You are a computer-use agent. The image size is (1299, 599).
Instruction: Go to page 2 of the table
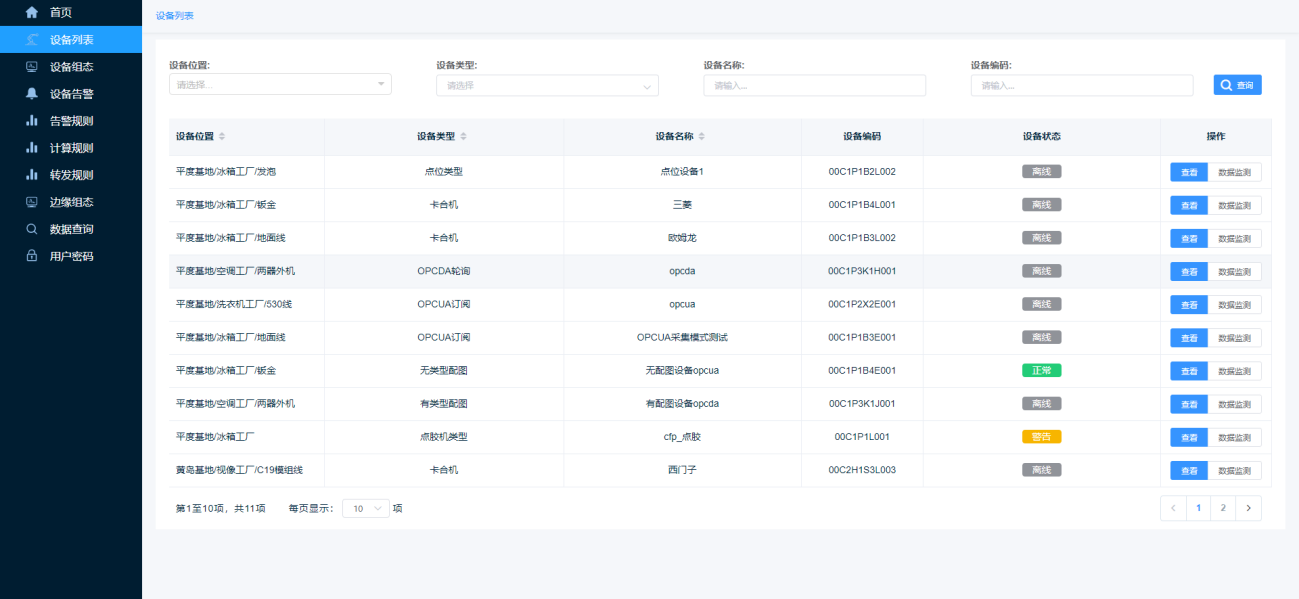1223,508
